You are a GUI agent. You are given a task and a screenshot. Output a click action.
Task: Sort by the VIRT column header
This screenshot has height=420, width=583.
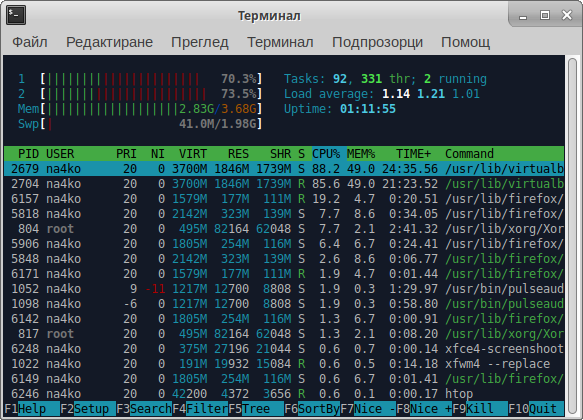coord(193,154)
